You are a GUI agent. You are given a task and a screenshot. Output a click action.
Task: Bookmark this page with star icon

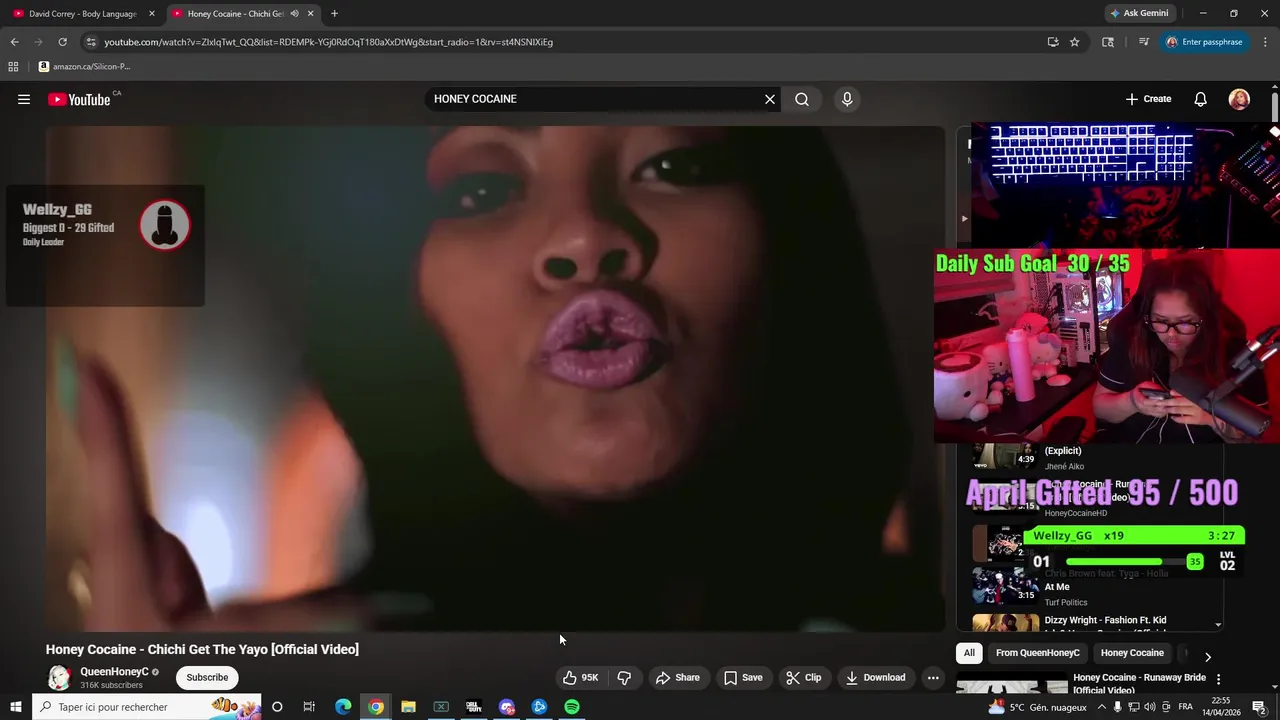point(1075,42)
